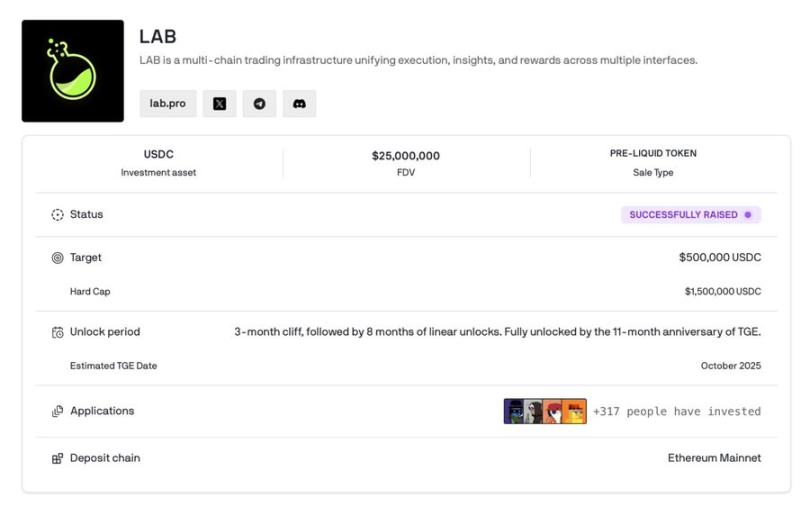Click the $1,500,000 USDC hard cap value
The width and height of the screenshot is (810, 507).
722,291
